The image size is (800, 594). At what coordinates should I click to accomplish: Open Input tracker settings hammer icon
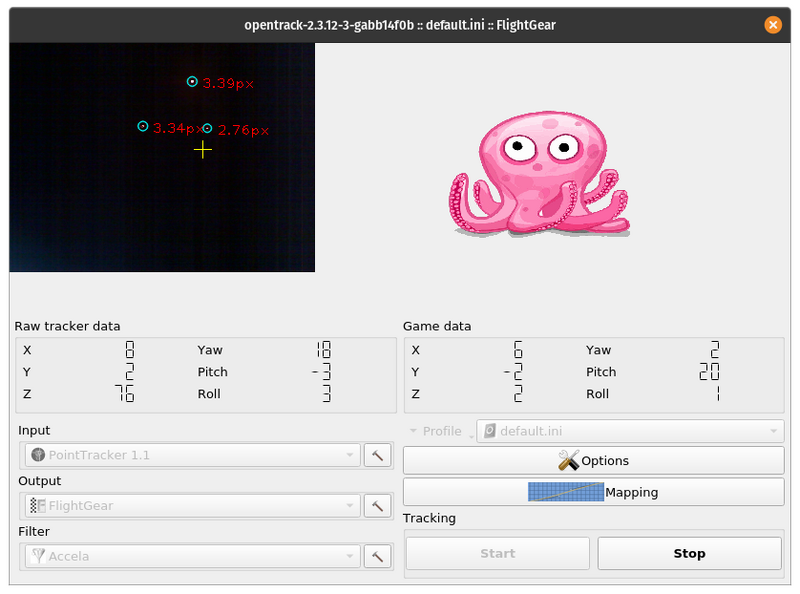point(378,455)
